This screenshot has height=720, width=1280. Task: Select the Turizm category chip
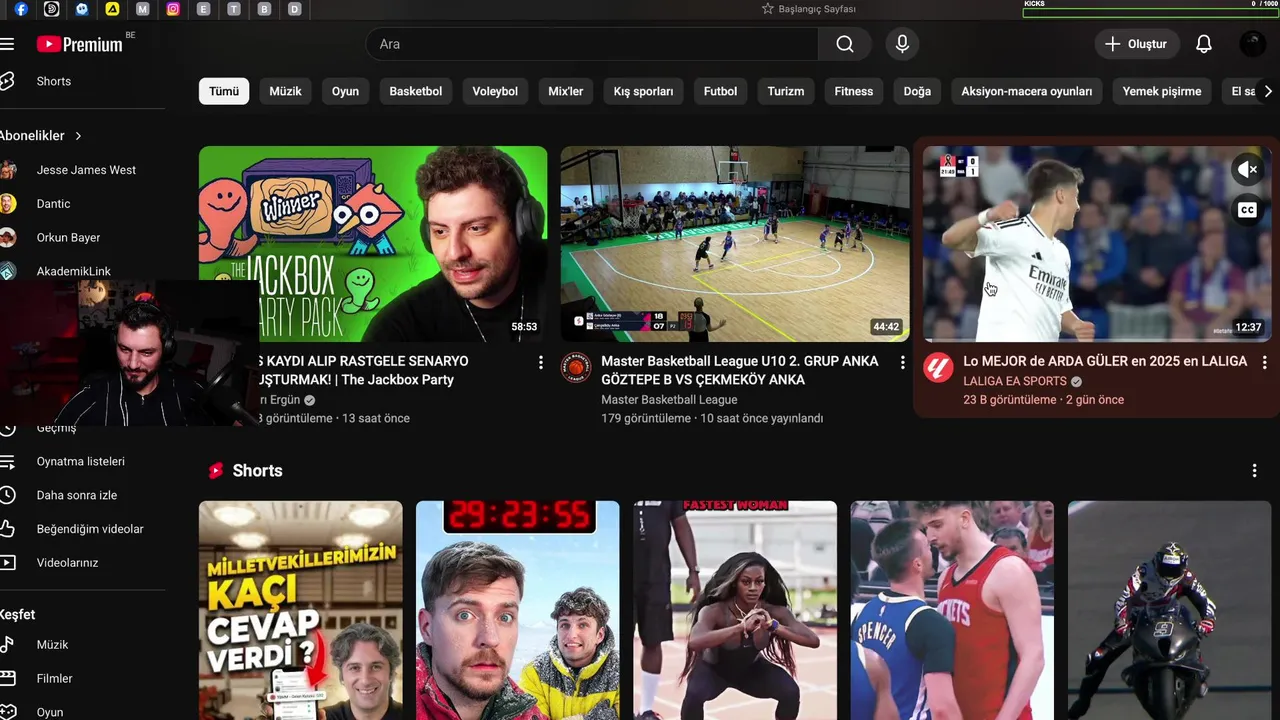pyautogui.click(x=786, y=91)
